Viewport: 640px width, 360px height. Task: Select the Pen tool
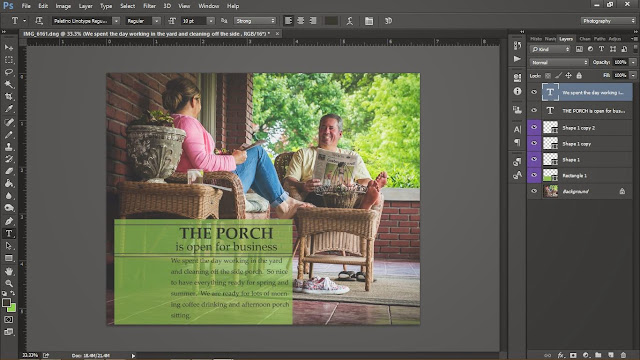(x=9, y=221)
